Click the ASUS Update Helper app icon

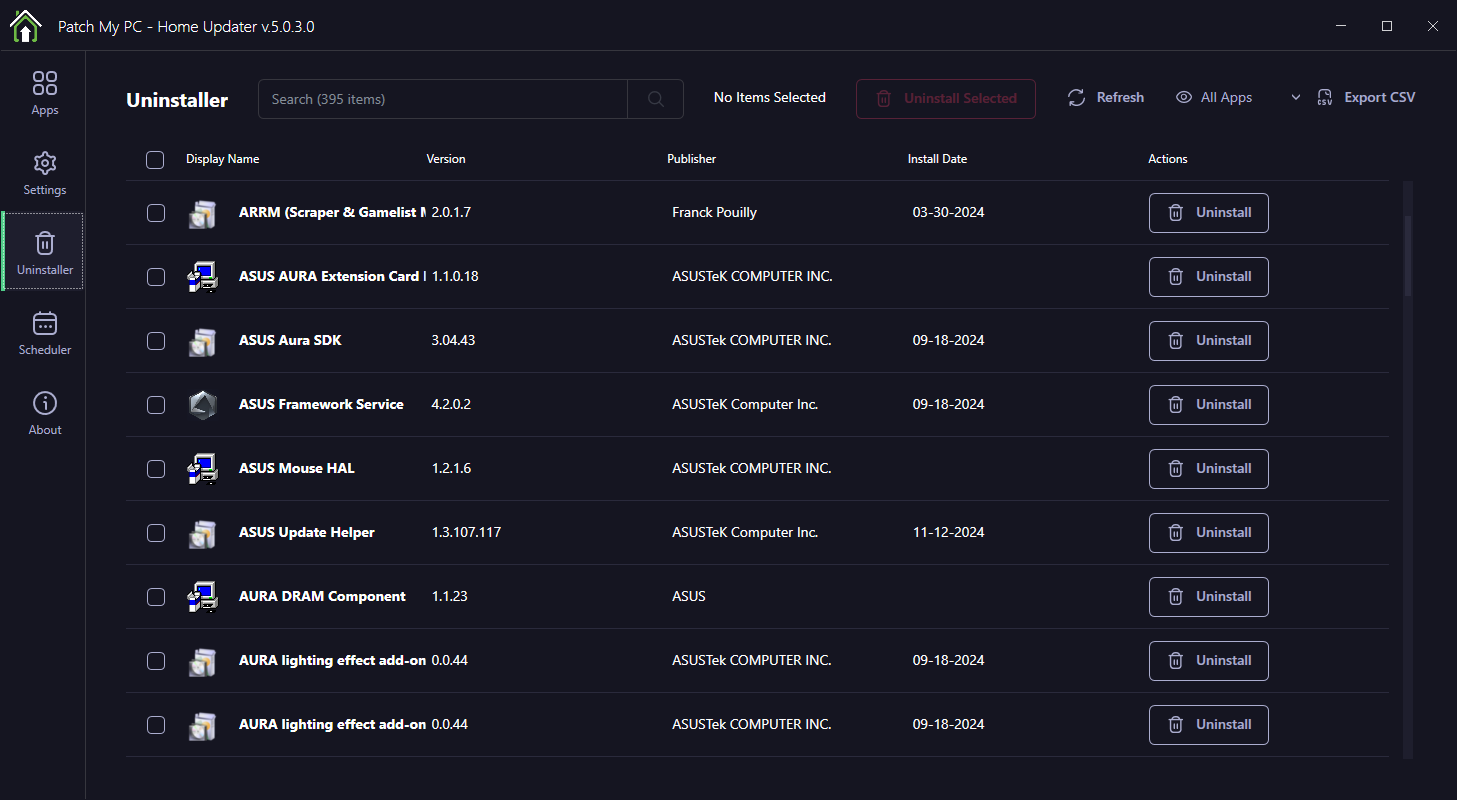[203, 533]
